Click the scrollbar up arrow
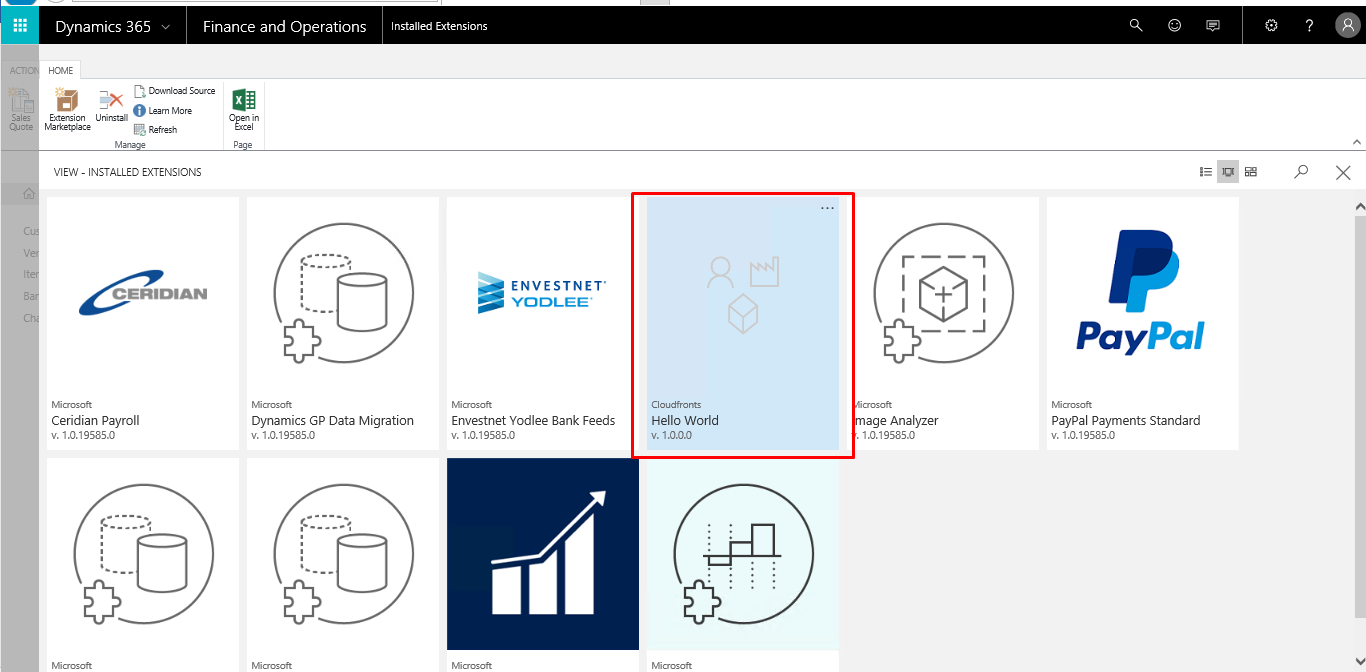Image resolution: width=1366 pixels, height=672 pixels. tap(1359, 206)
